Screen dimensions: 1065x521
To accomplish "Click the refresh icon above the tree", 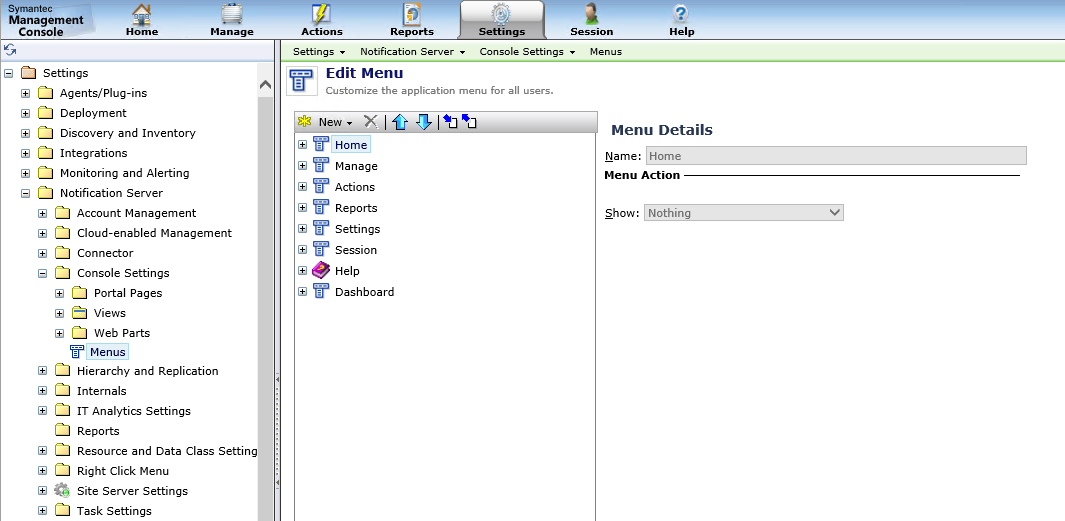I will [10, 50].
